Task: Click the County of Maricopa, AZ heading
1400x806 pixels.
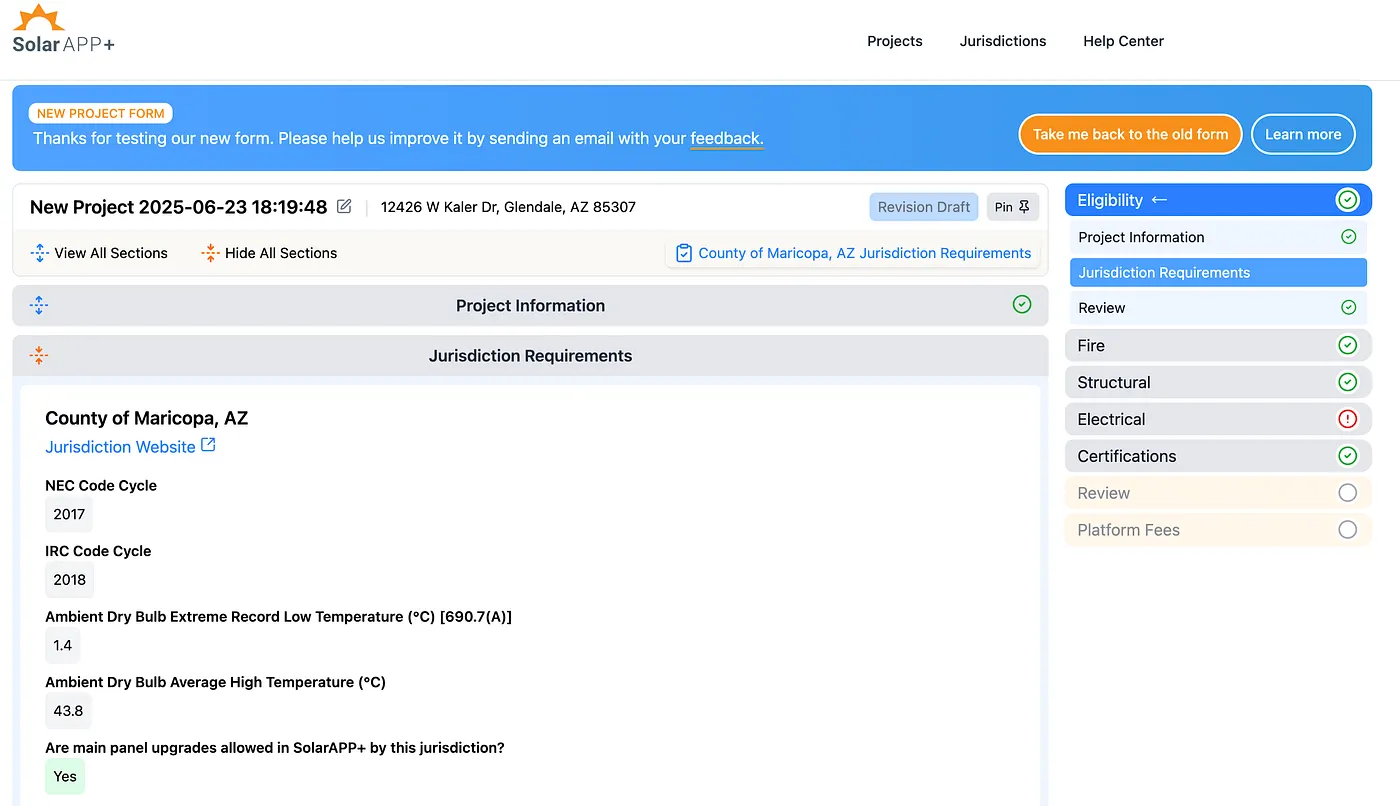Action: click(x=146, y=418)
